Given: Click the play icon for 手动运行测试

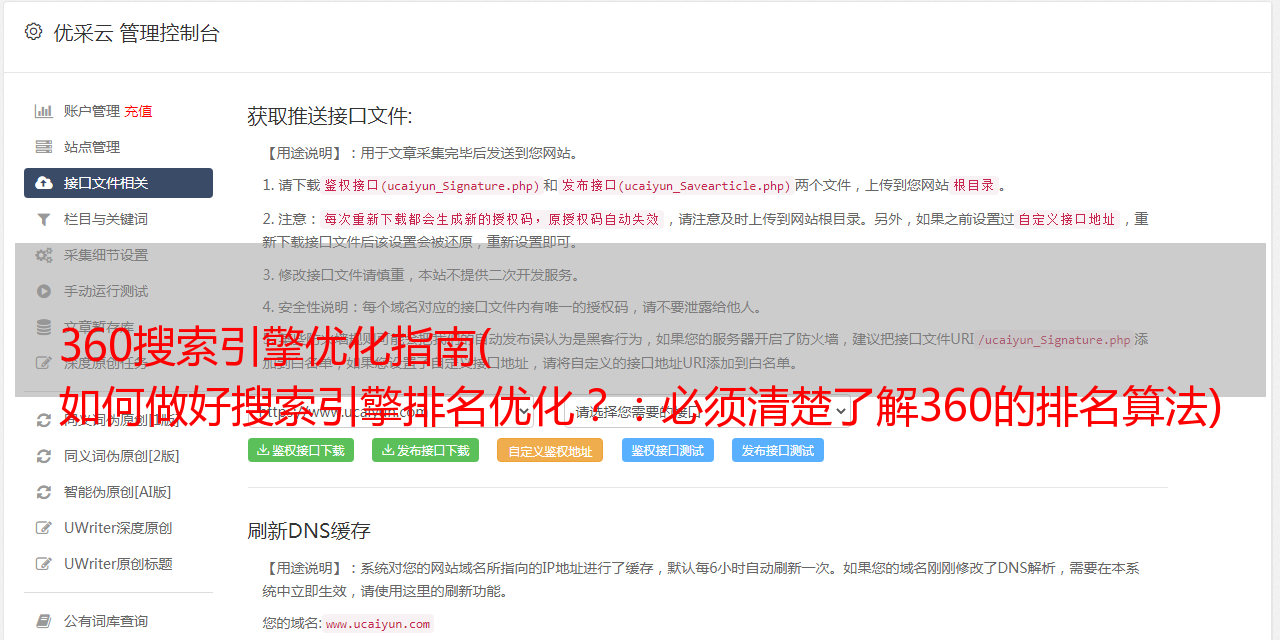Looking at the screenshot, I should click(44, 291).
